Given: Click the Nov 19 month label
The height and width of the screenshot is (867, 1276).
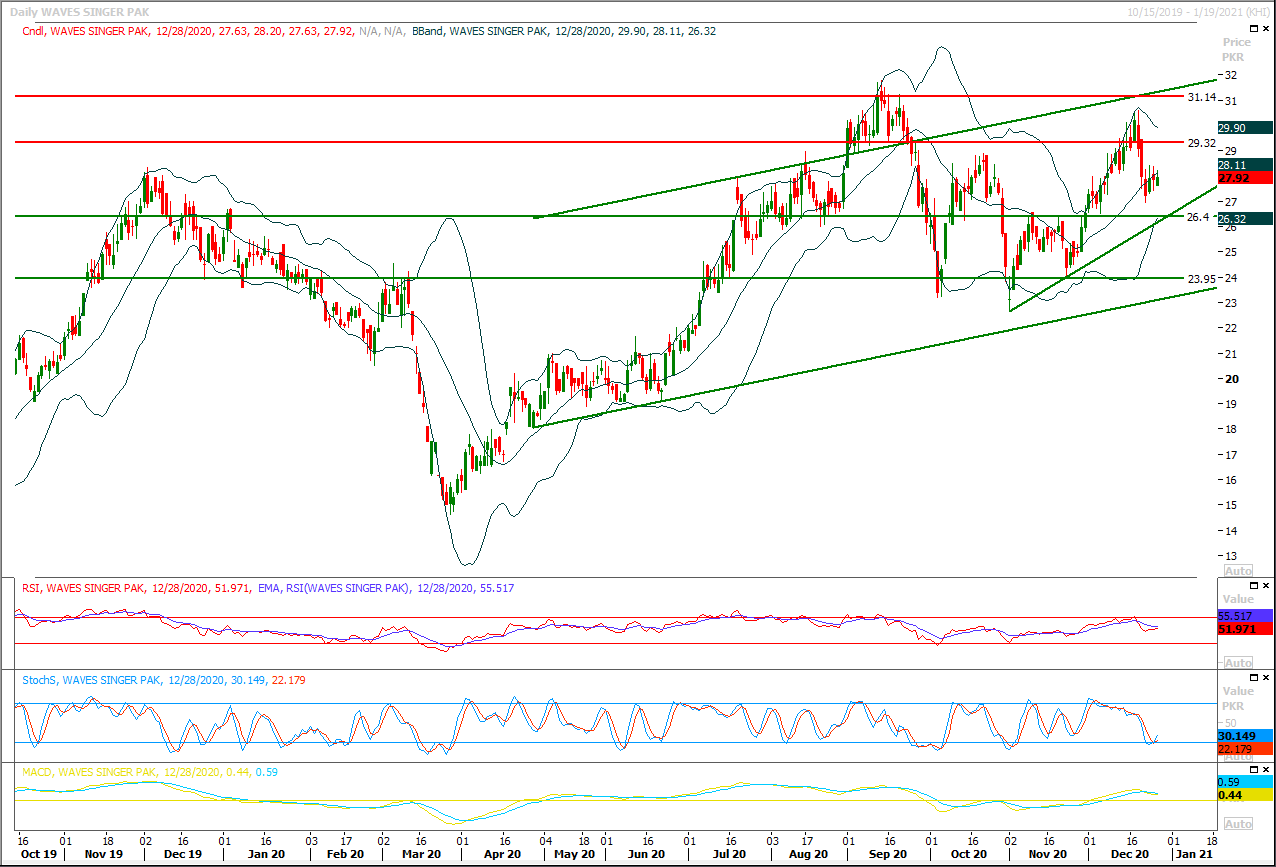Looking at the screenshot, I should (x=104, y=855).
